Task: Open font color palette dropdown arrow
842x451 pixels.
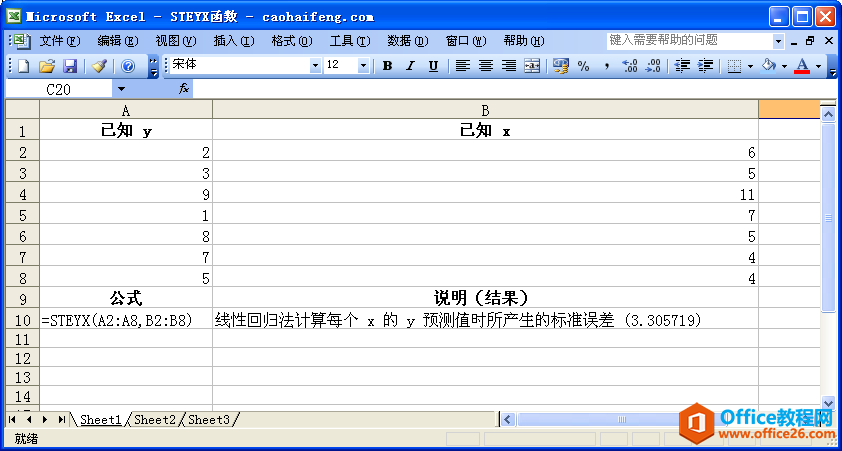Action: tap(819, 66)
